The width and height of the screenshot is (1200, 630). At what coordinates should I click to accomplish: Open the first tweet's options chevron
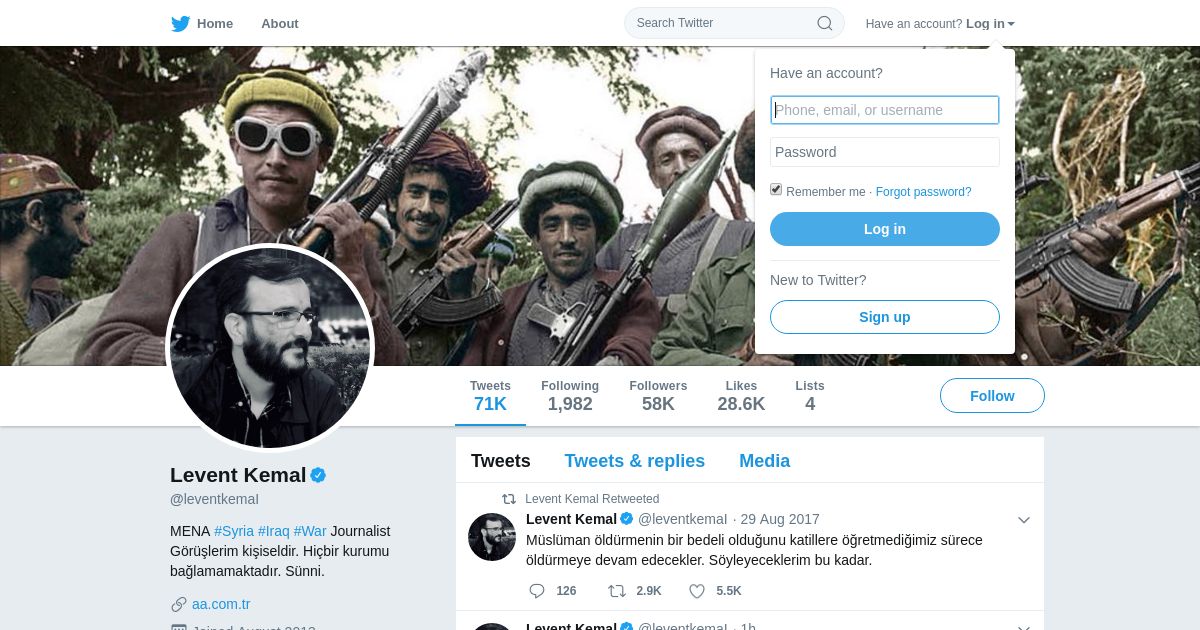point(1023,520)
